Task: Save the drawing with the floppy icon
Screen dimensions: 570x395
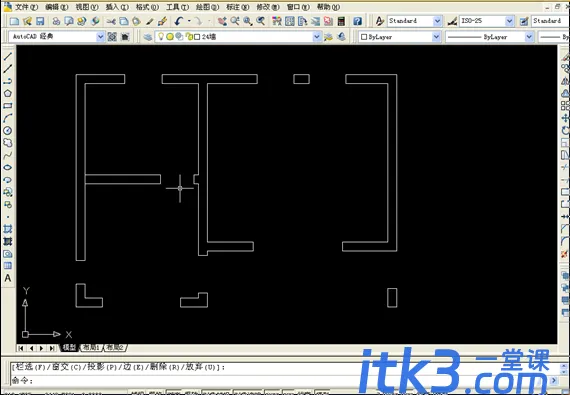Action: point(40,21)
